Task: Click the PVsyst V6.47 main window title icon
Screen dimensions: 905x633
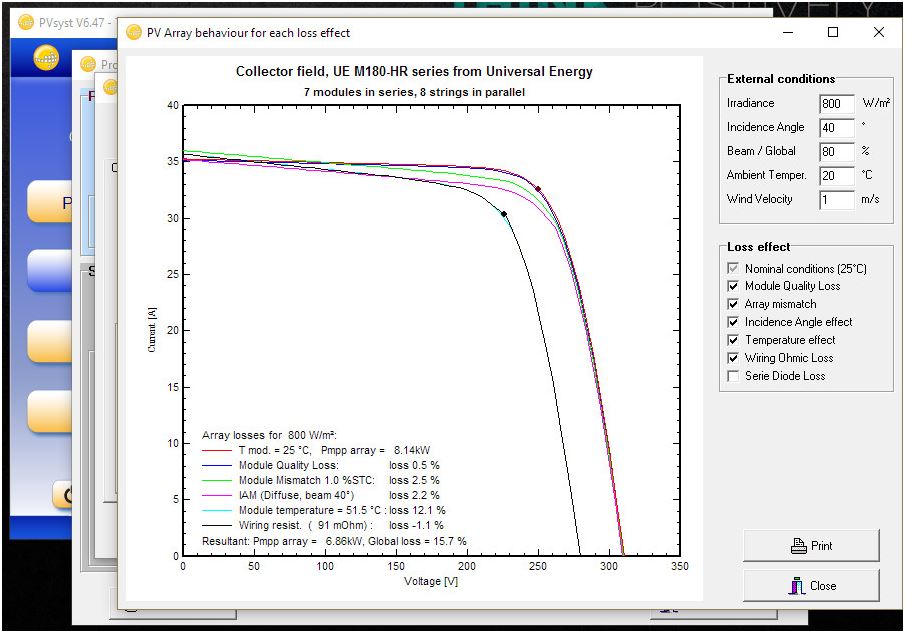Action: coord(26,23)
